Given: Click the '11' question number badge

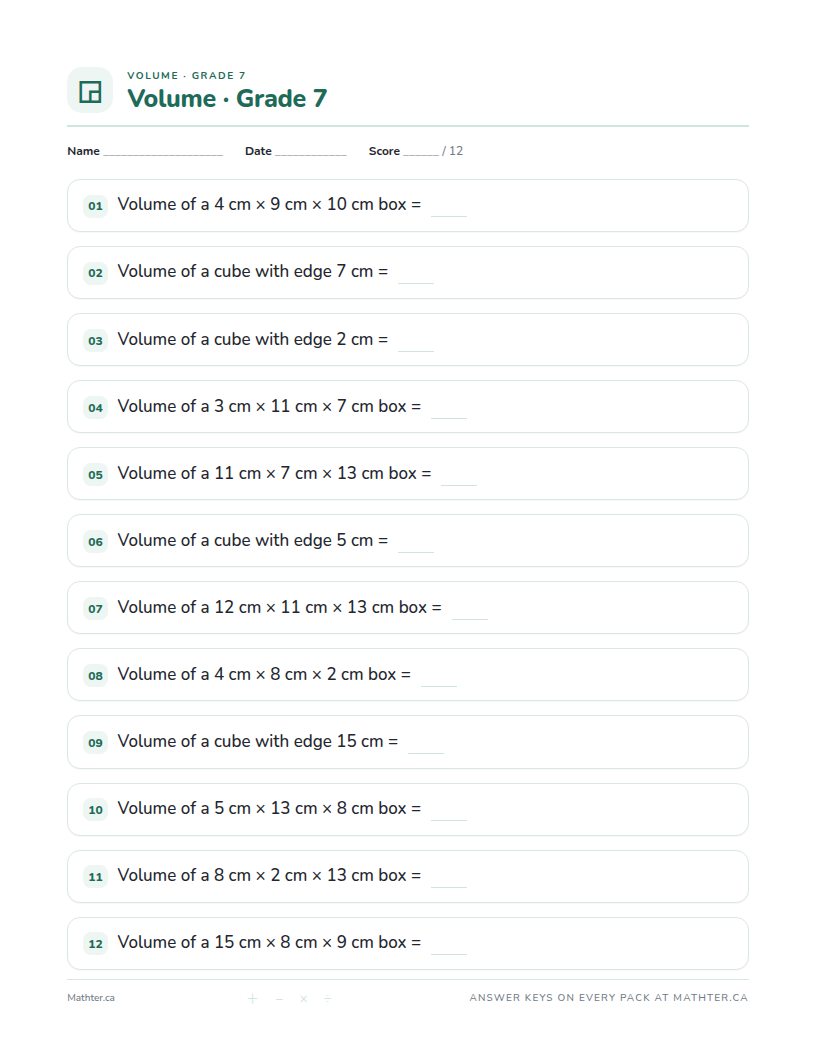Looking at the screenshot, I should click(x=96, y=877).
